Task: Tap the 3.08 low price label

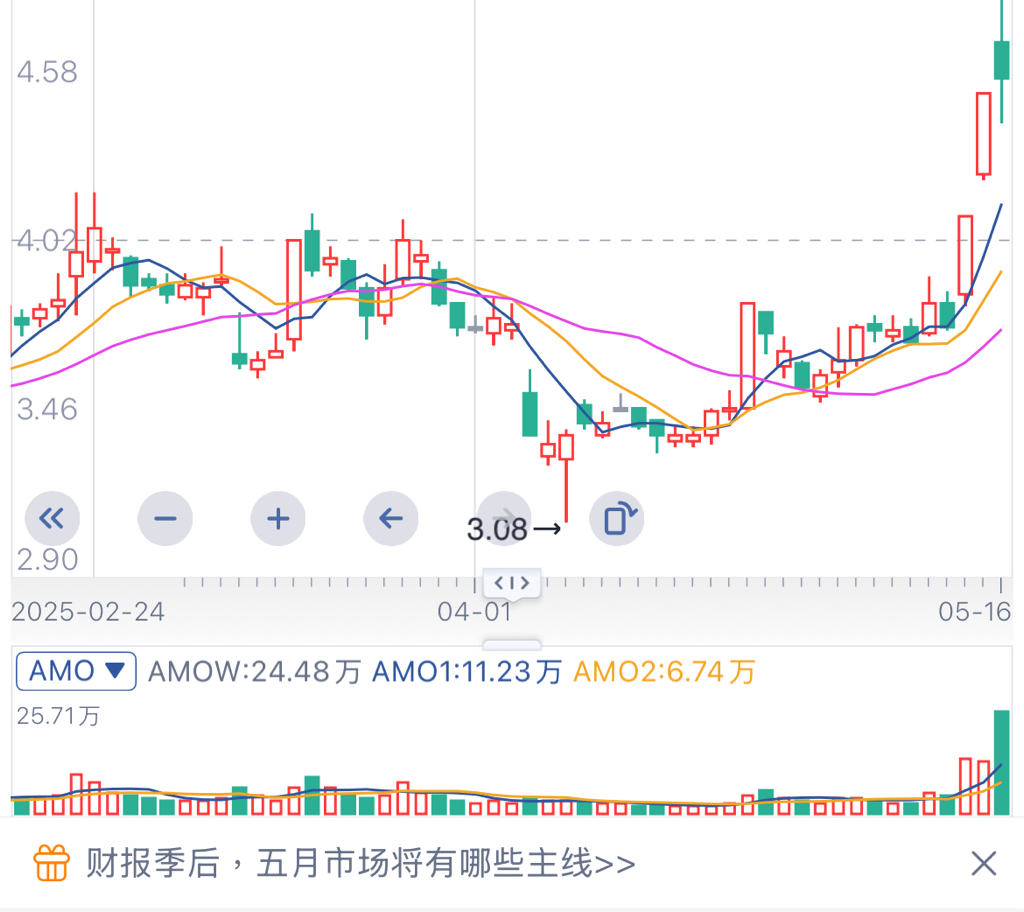Action: tap(497, 529)
